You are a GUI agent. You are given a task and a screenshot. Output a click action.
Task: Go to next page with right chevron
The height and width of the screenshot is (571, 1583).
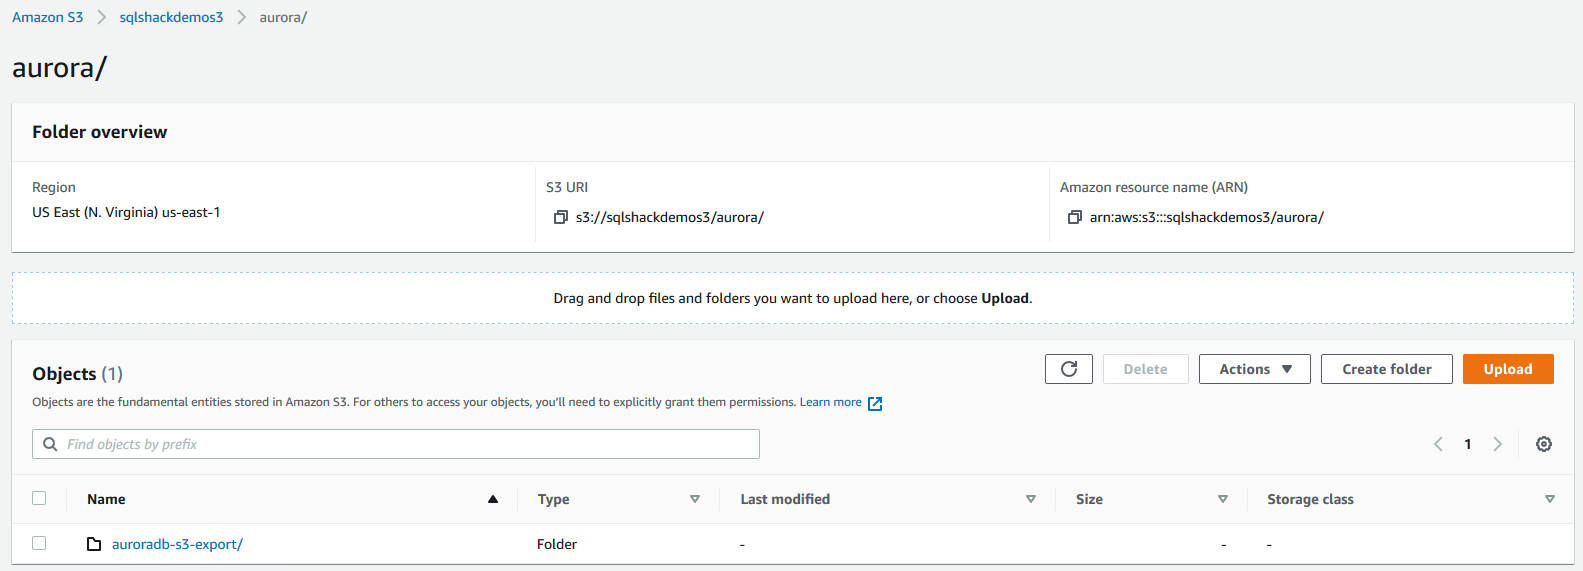point(1497,444)
